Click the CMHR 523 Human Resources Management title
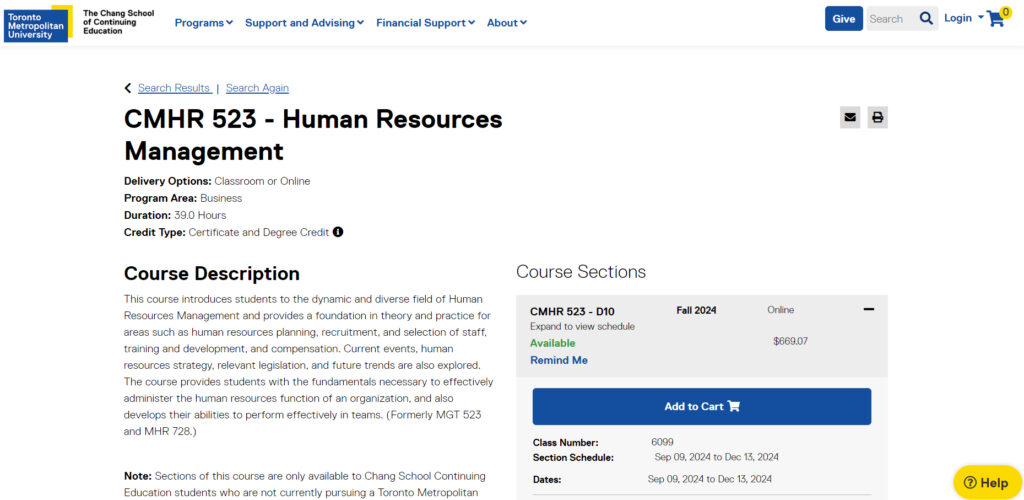1024x500 pixels. pyautogui.click(x=313, y=135)
